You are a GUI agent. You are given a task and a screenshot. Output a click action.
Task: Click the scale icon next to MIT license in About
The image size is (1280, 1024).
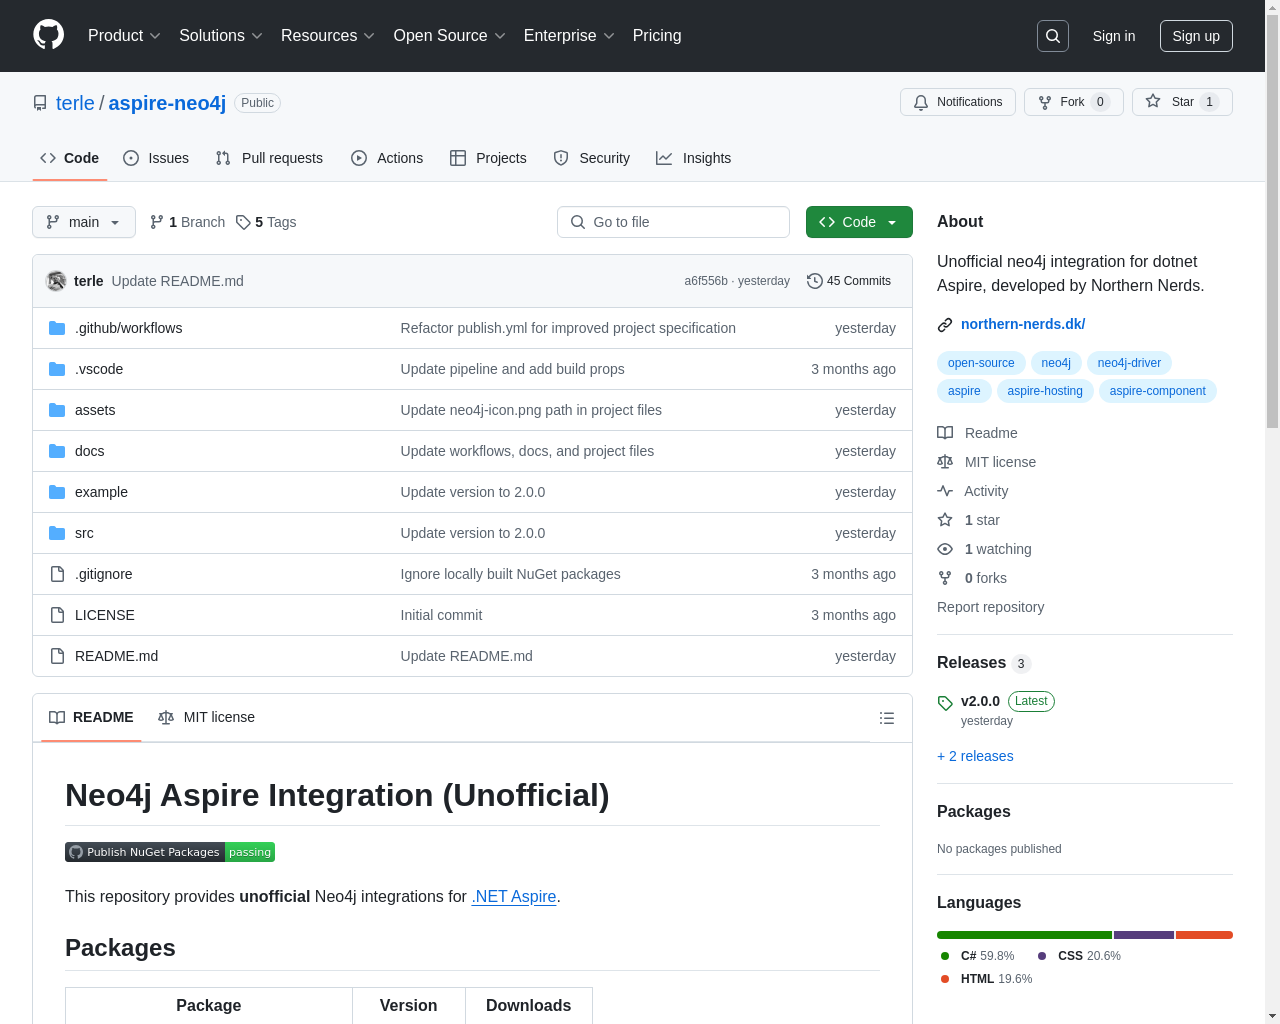coord(945,462)
